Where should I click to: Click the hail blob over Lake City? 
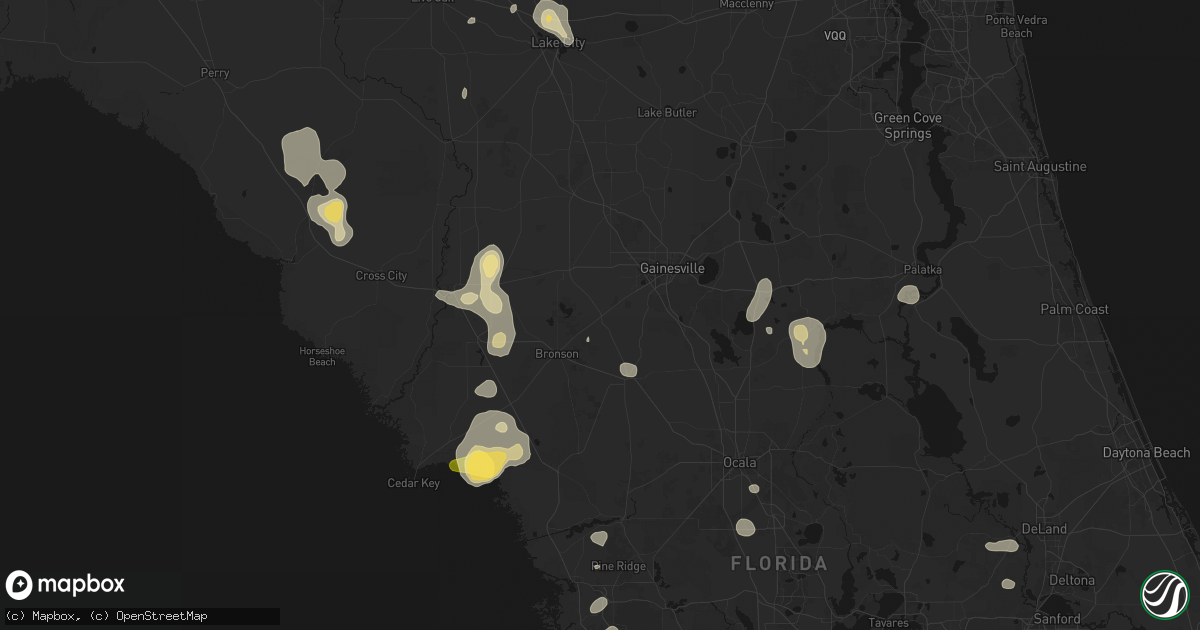pyautogui.click(x=551, y=19)
